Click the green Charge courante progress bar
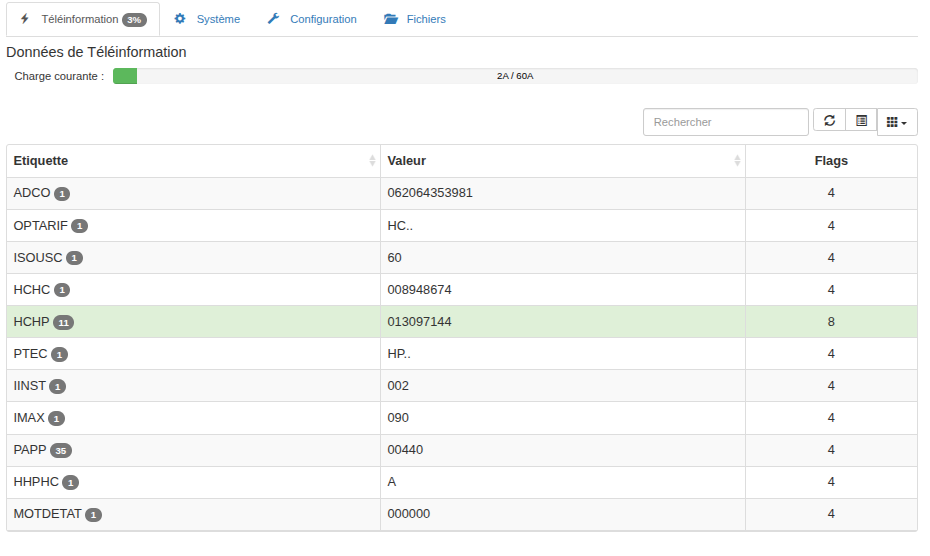This screenshot has height=556, width=930. (125, 76)
